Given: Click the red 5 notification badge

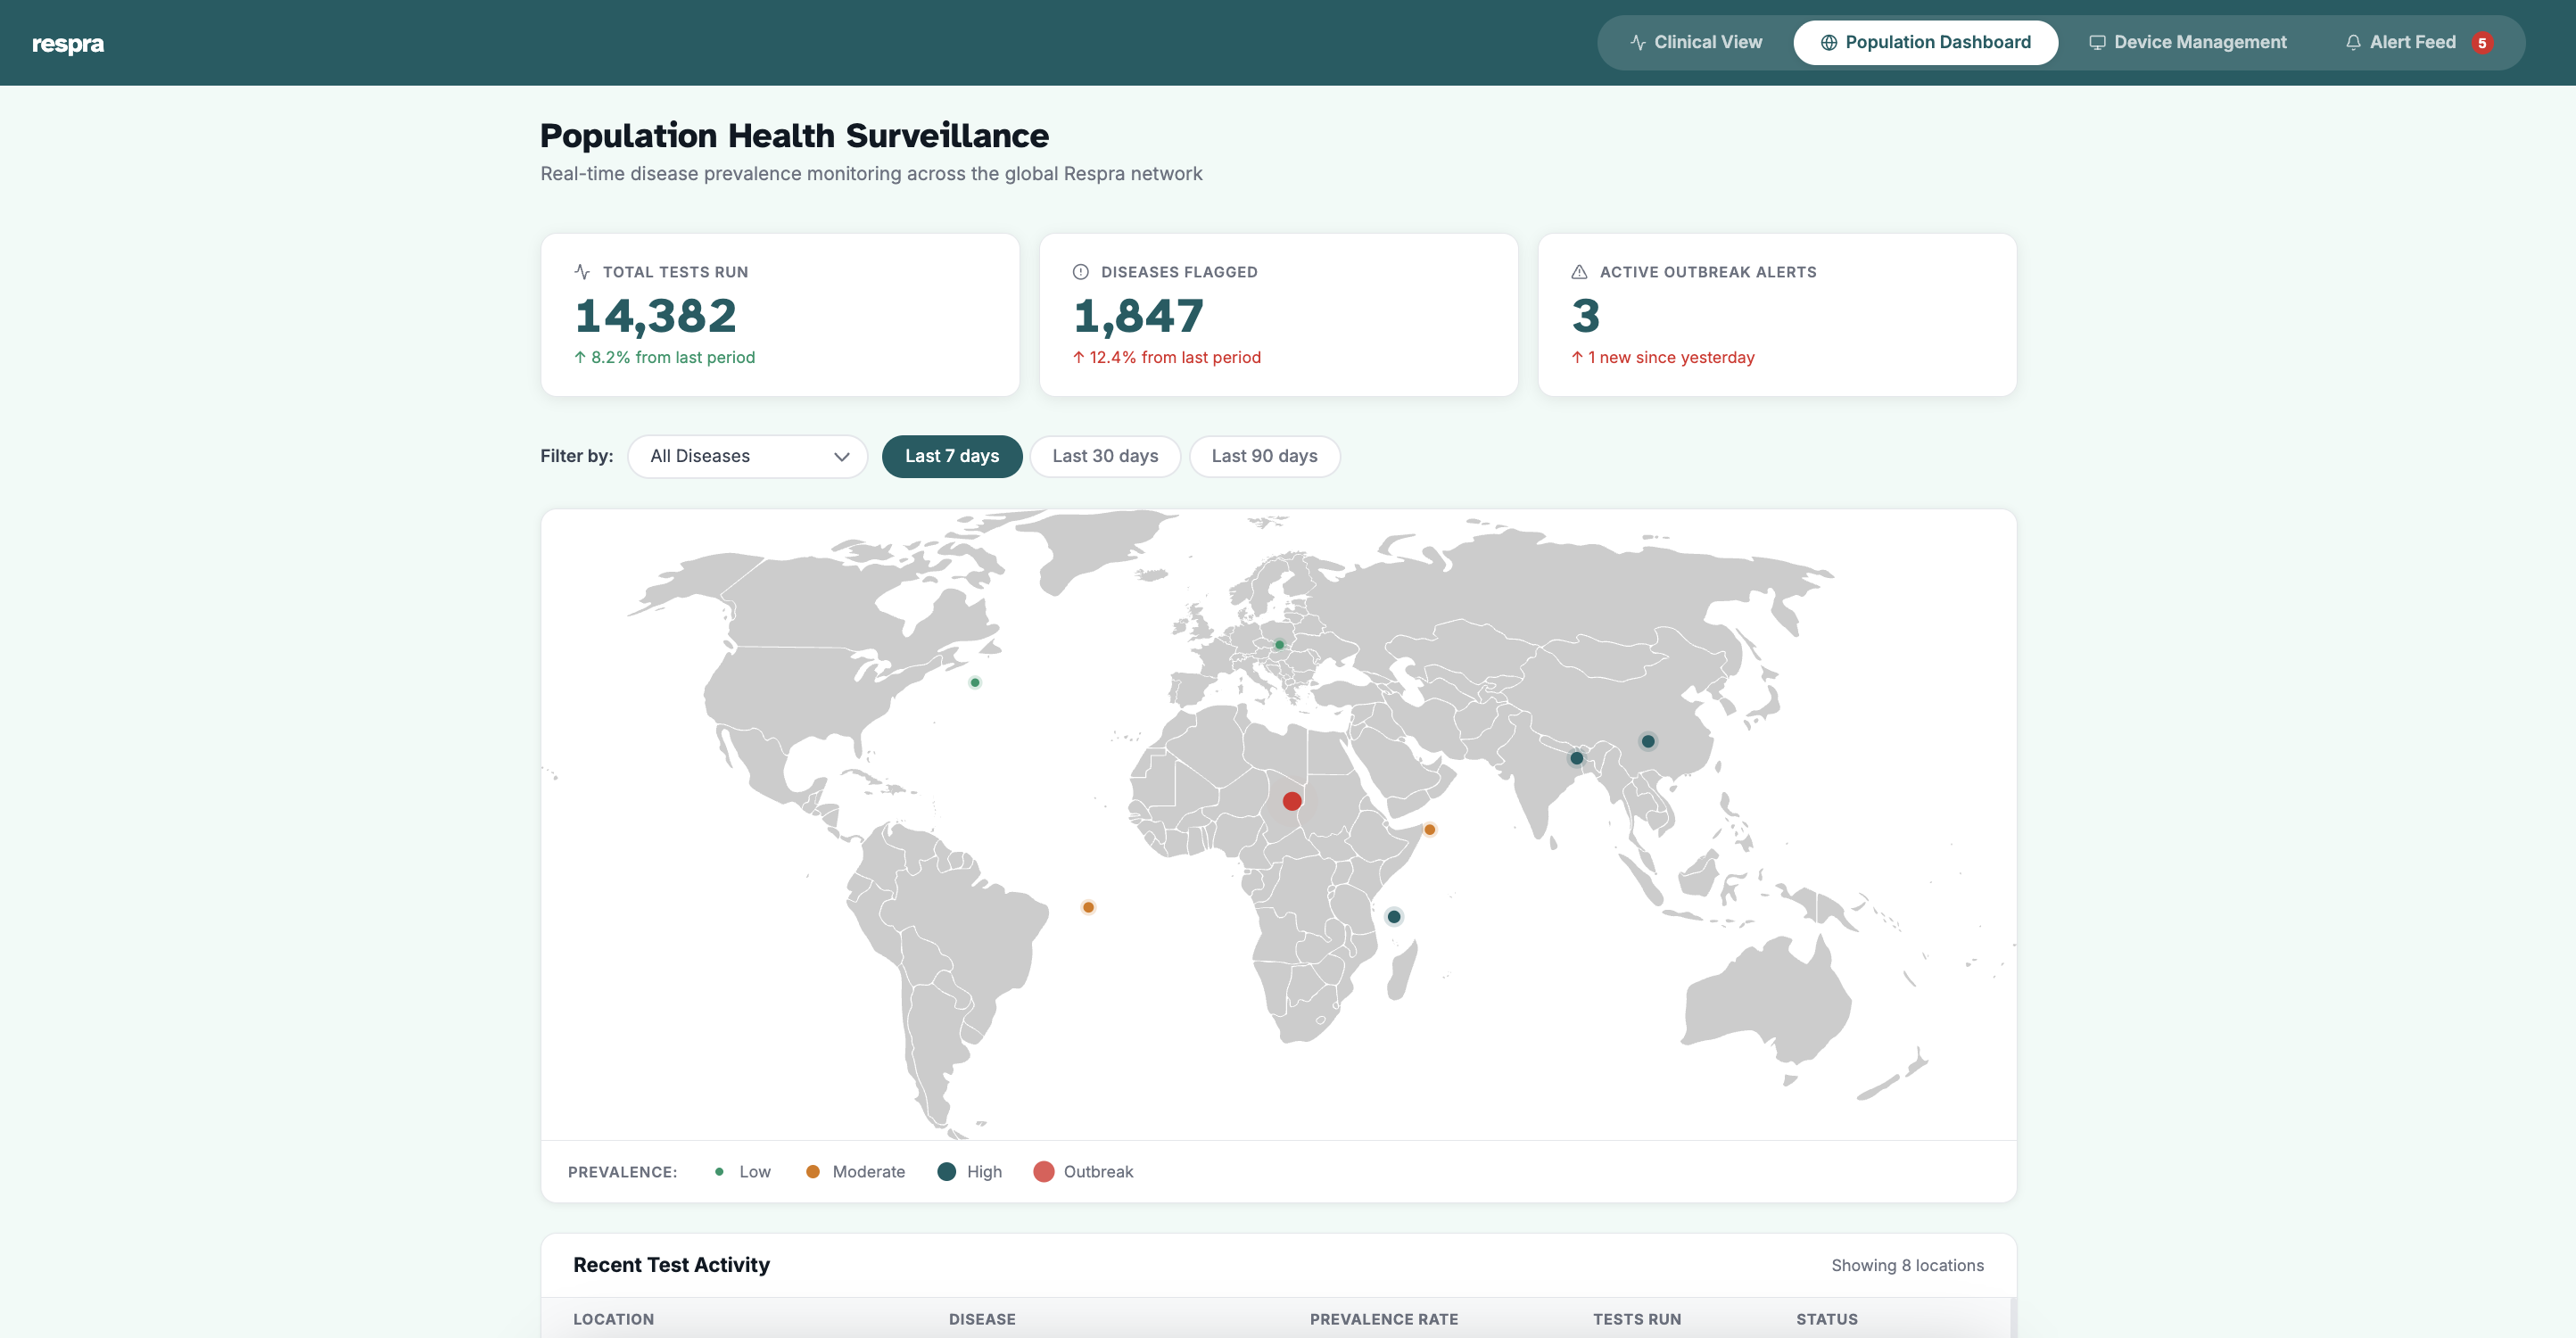Looking at the screenshot, I should click(x=2482, y=43).
